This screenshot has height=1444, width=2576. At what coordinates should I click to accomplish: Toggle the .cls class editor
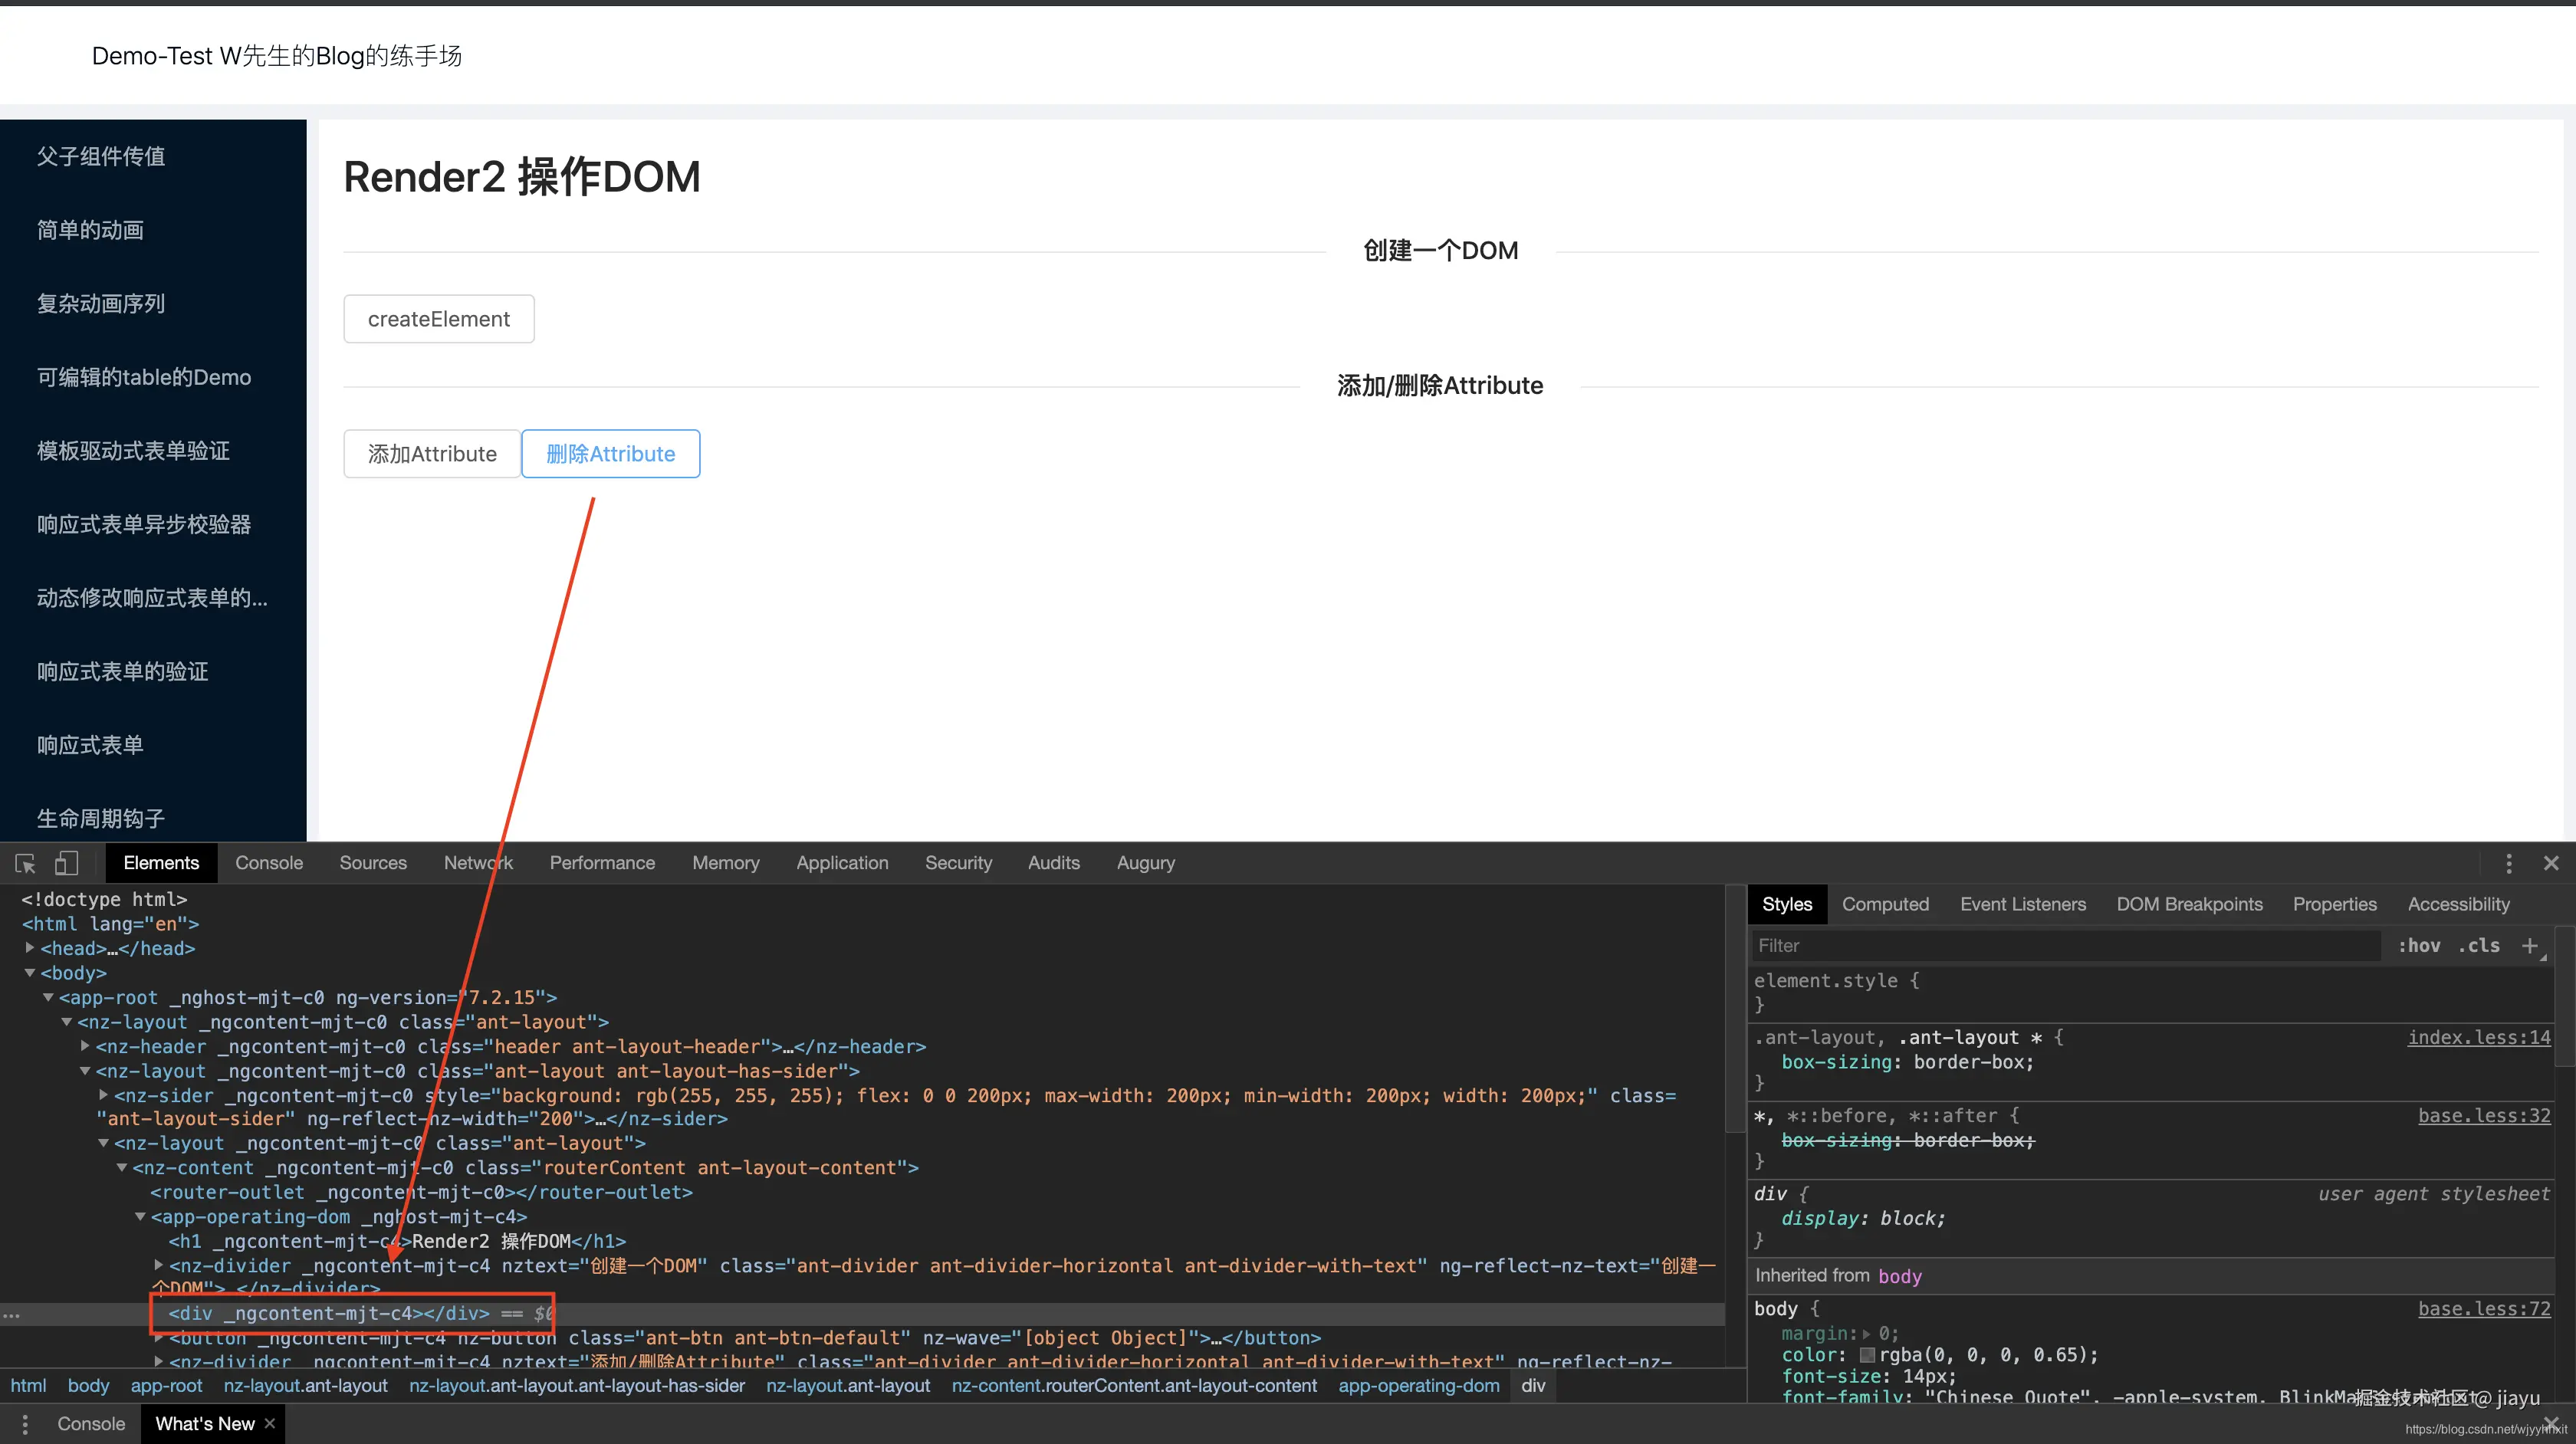pyautogui.click(x=2479, y=945)
